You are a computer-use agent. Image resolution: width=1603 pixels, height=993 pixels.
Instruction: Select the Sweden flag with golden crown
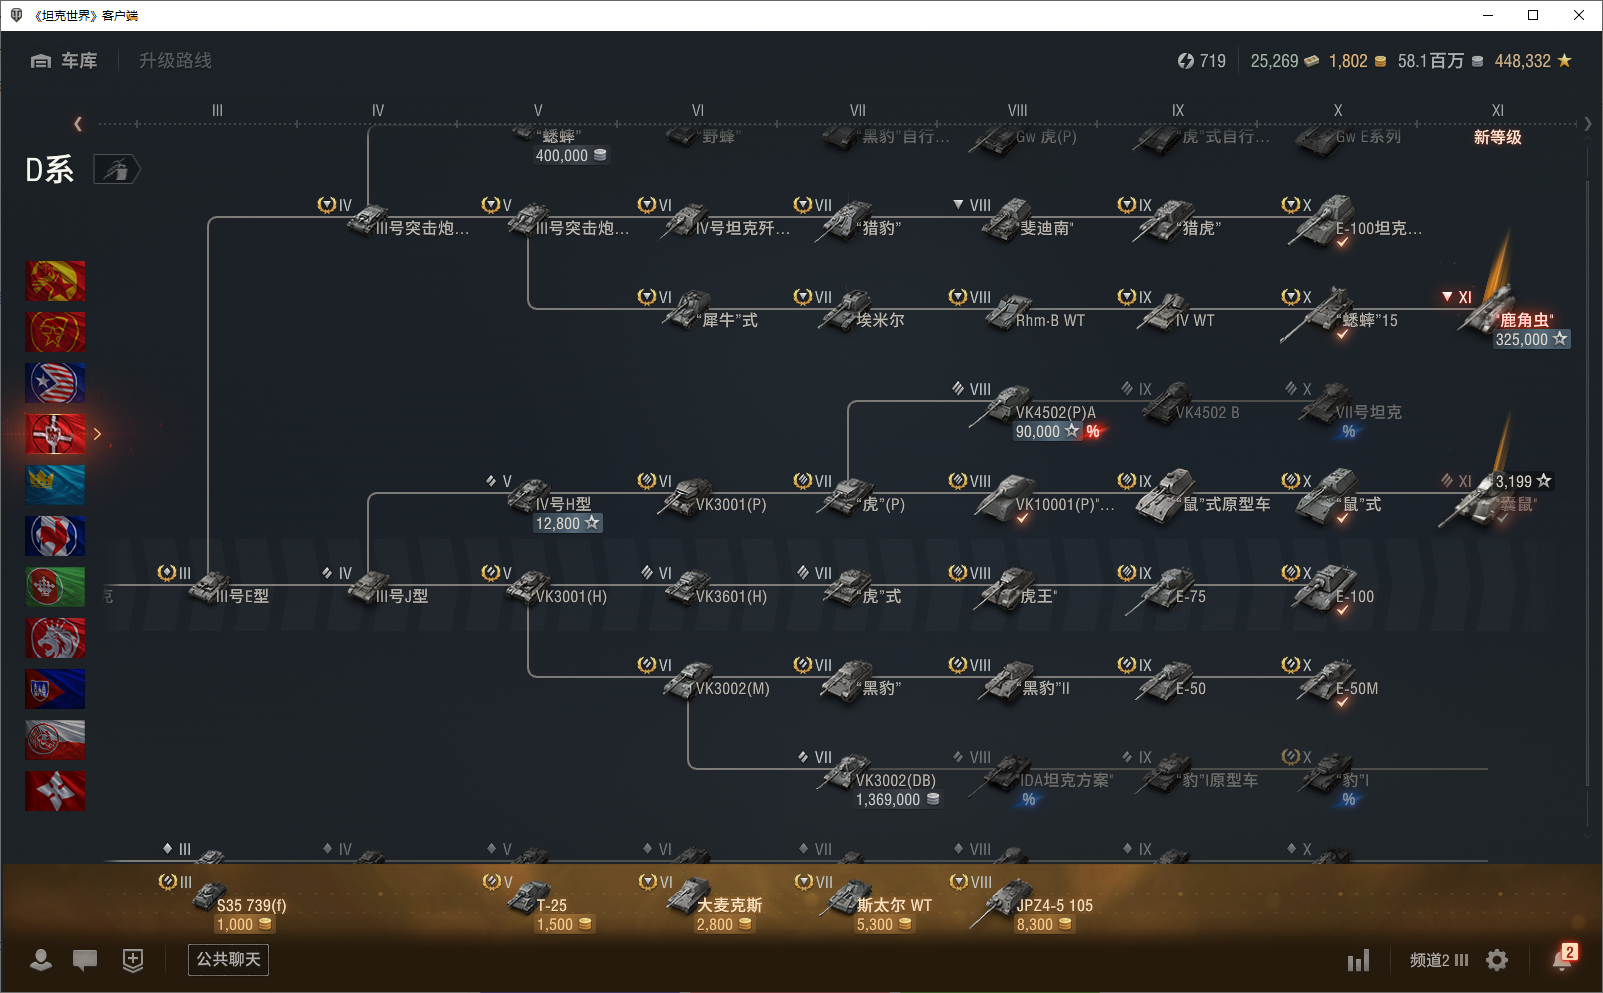pyautogui.click(x=55, y=485)
